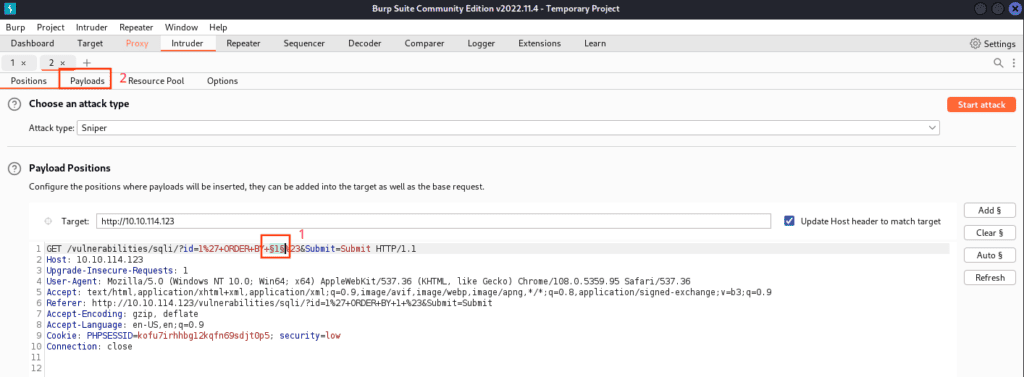Image resolution: width=1024 pixels, height=377 pixels.
Task: Expand the Attack type Sniper dropdown
Action: (509, 128)
